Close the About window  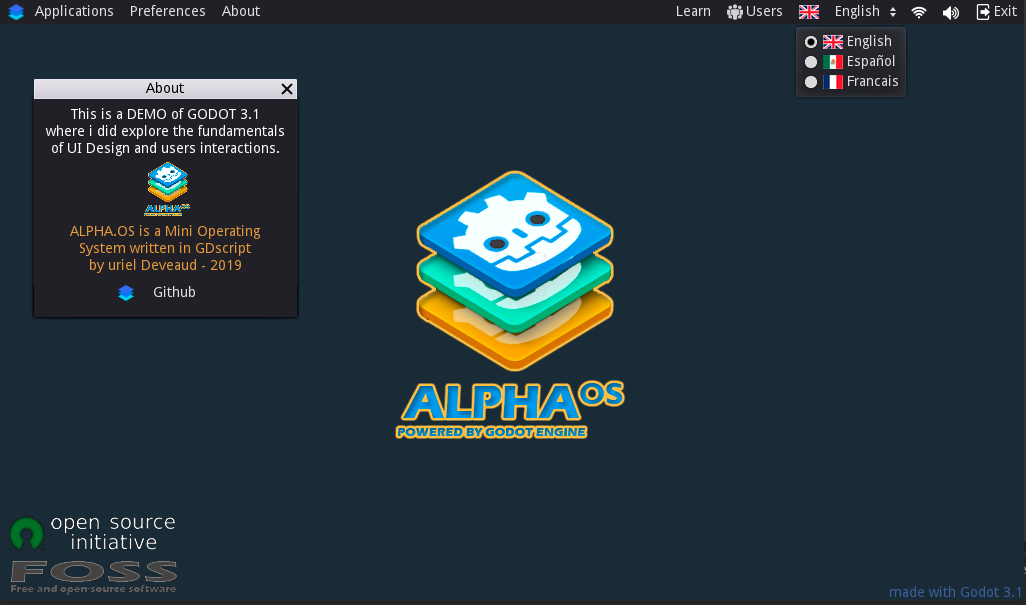coord(287,89)
